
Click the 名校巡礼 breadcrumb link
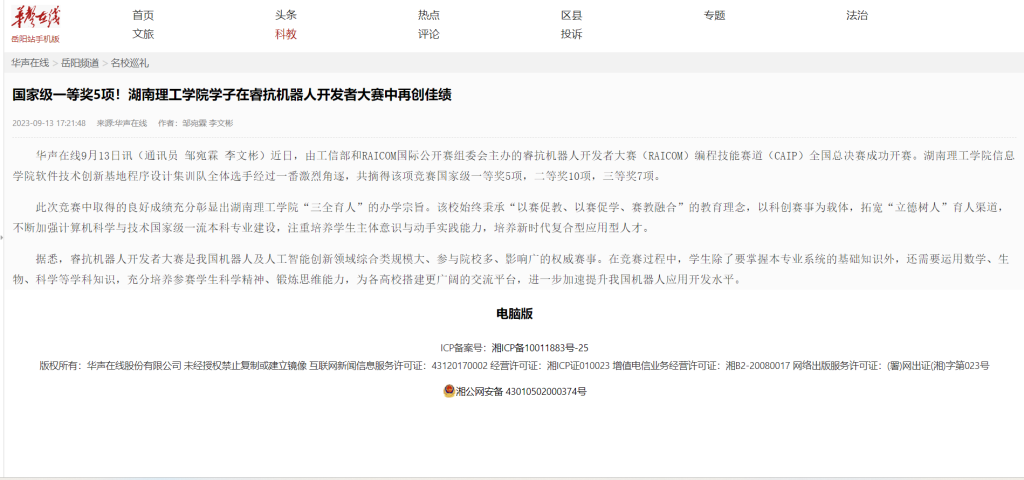tap(130, 63)
